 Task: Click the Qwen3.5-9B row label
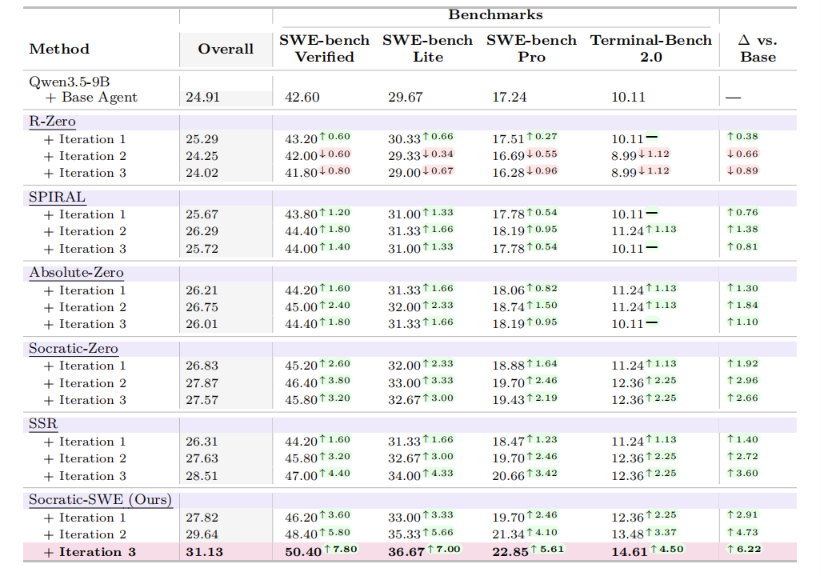[x=69, y=82]
